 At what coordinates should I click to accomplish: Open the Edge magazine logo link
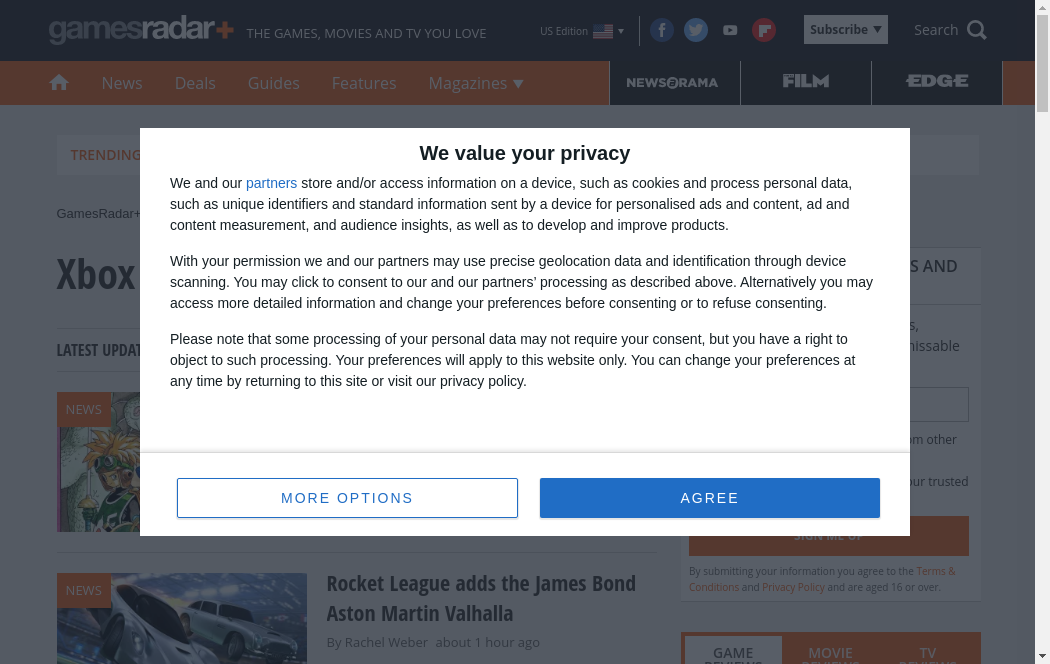point(937,83)
